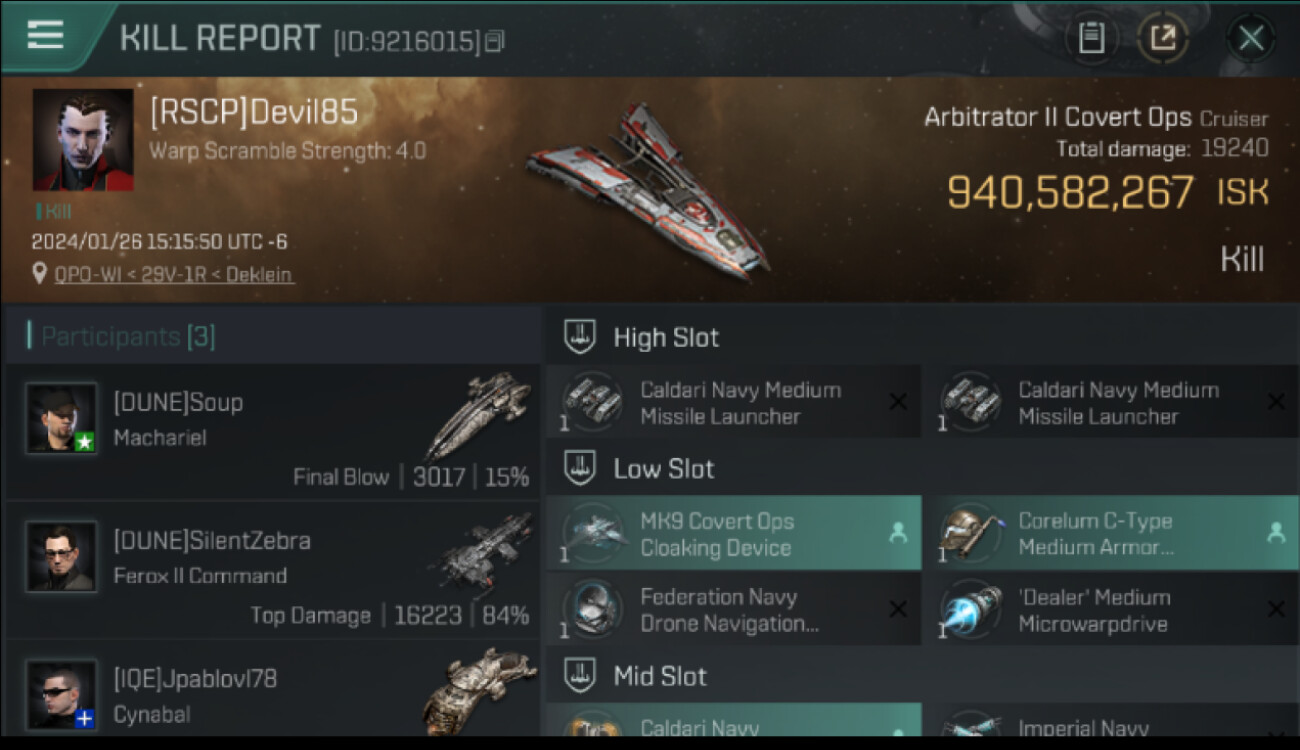Click first Caldari Navy Medium Missile Launcher icon
The width and height of the screenshot is (1300, 750).
tap(594, 402)
